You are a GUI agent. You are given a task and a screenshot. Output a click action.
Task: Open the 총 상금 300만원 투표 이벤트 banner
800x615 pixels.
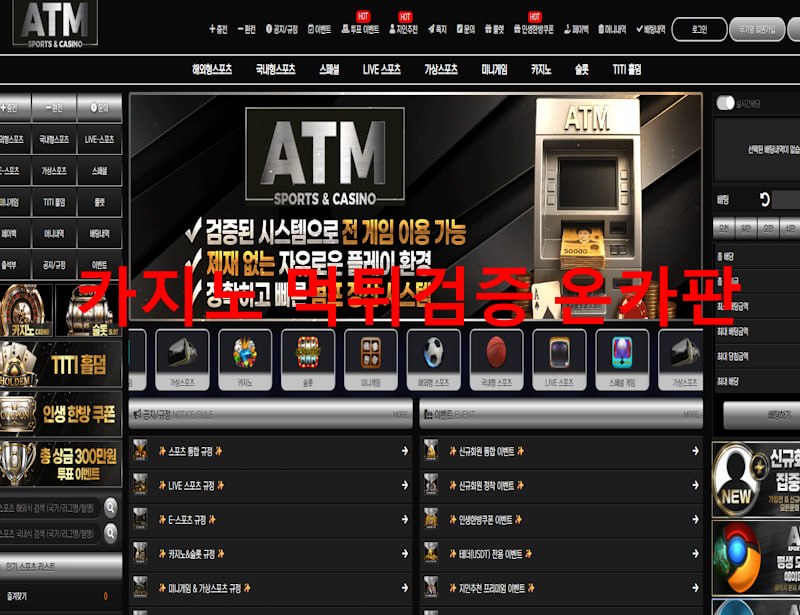61,464
